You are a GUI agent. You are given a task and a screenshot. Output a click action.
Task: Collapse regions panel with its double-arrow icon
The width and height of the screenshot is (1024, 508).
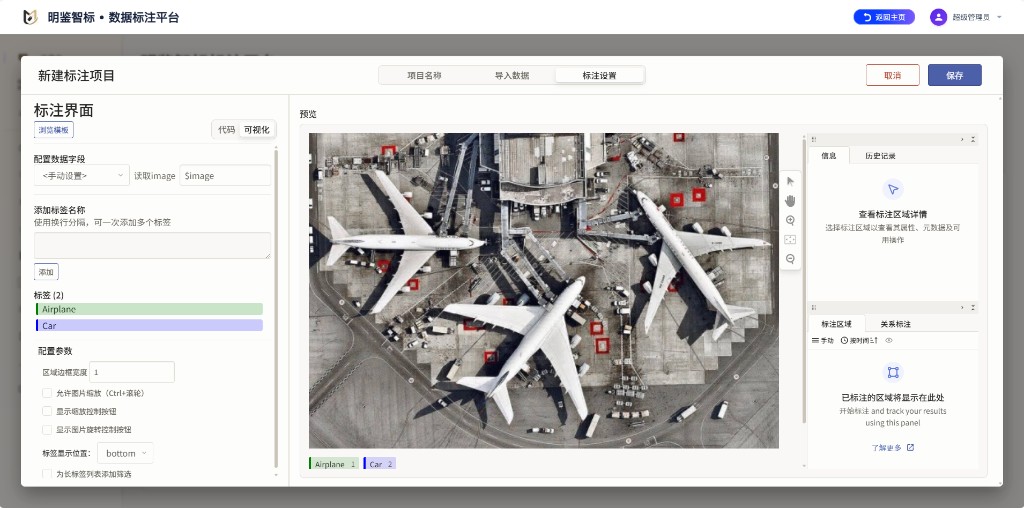(x=973, y=307)
